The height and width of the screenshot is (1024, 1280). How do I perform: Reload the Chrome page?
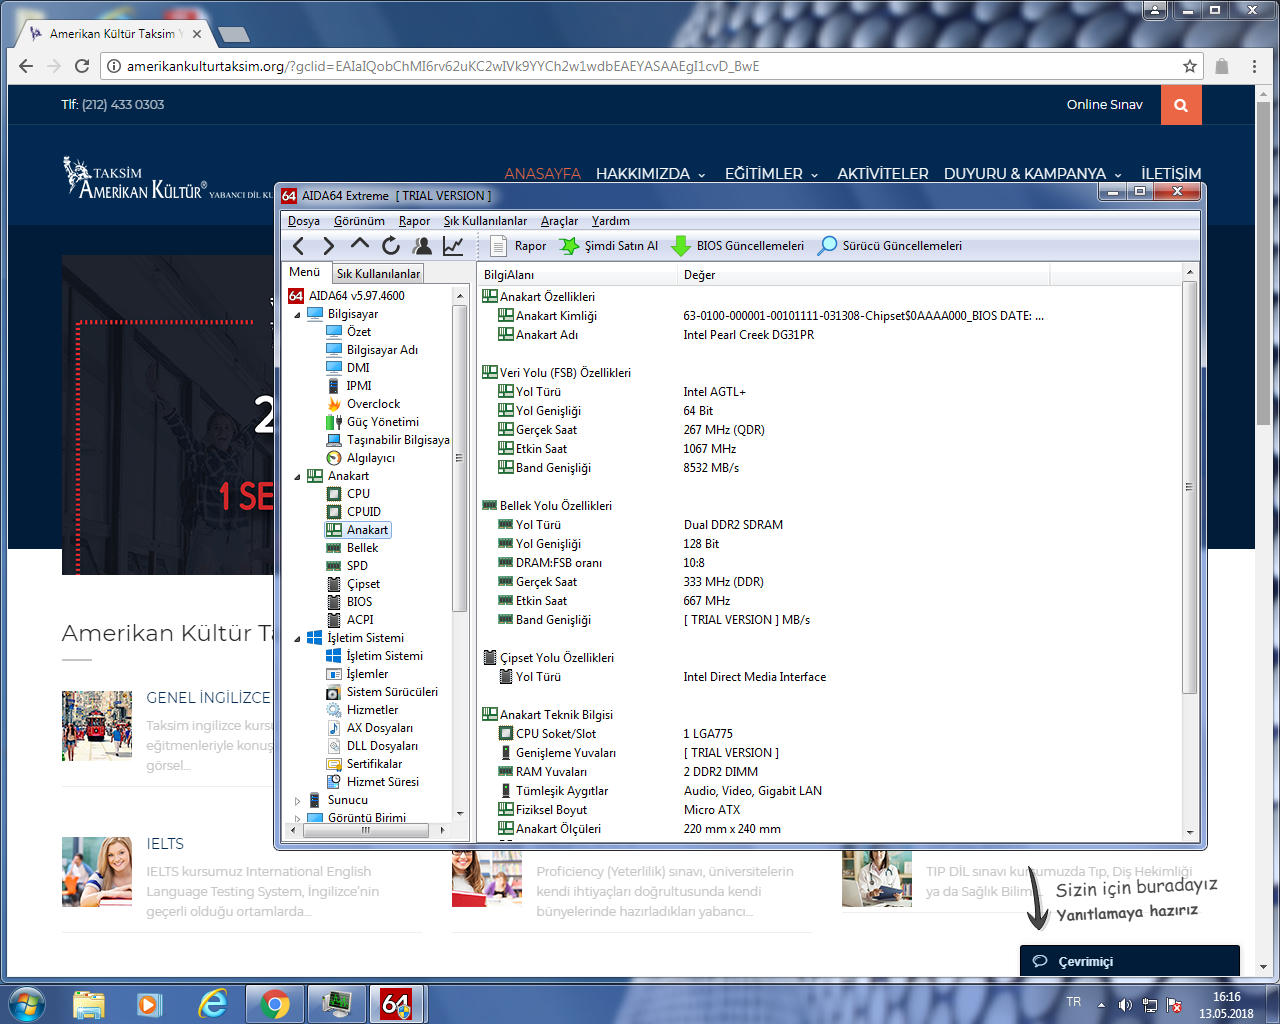(x=82, y=66)
